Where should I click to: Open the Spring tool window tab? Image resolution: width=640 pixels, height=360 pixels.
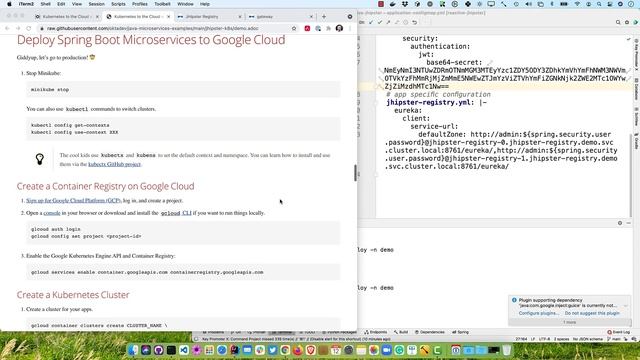(x=460, y=332)
